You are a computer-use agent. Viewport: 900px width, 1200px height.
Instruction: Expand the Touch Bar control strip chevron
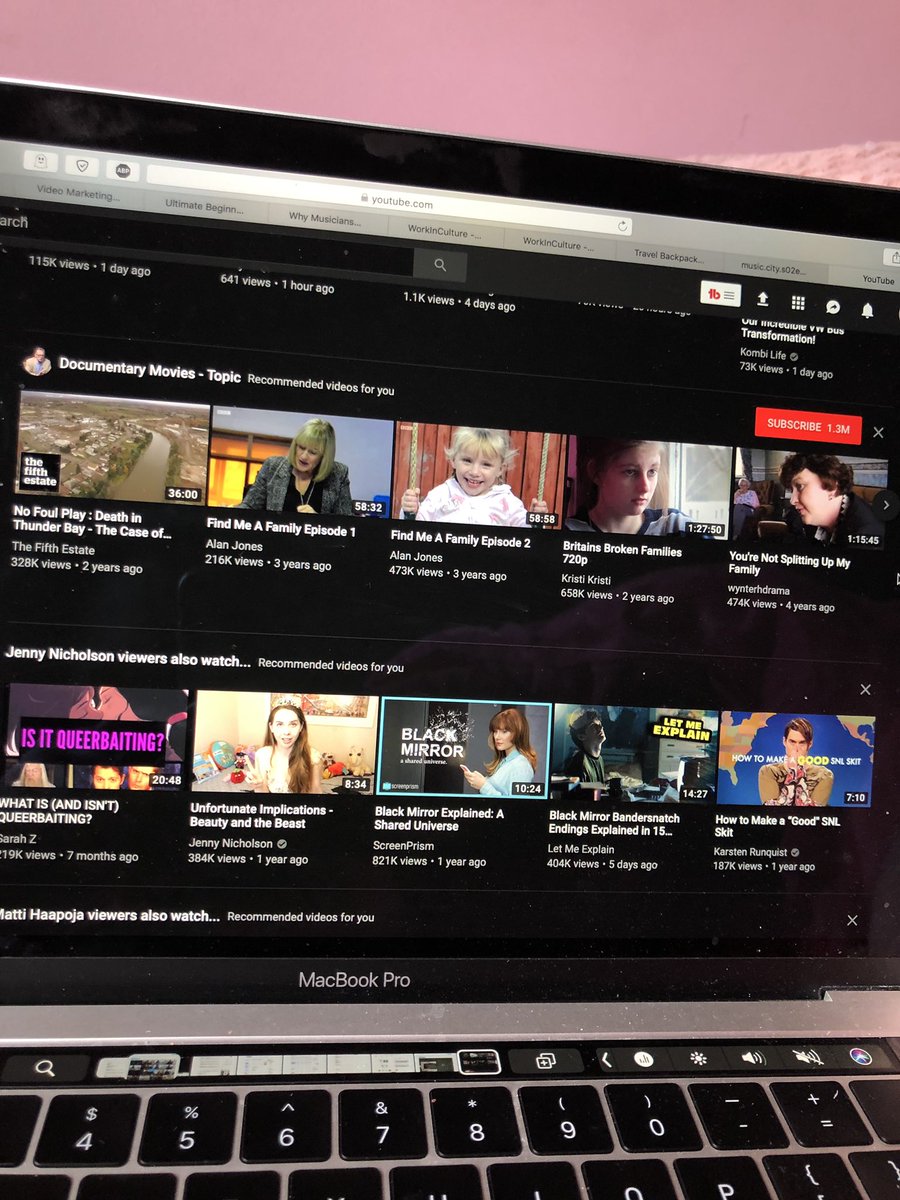point(606,1059)
